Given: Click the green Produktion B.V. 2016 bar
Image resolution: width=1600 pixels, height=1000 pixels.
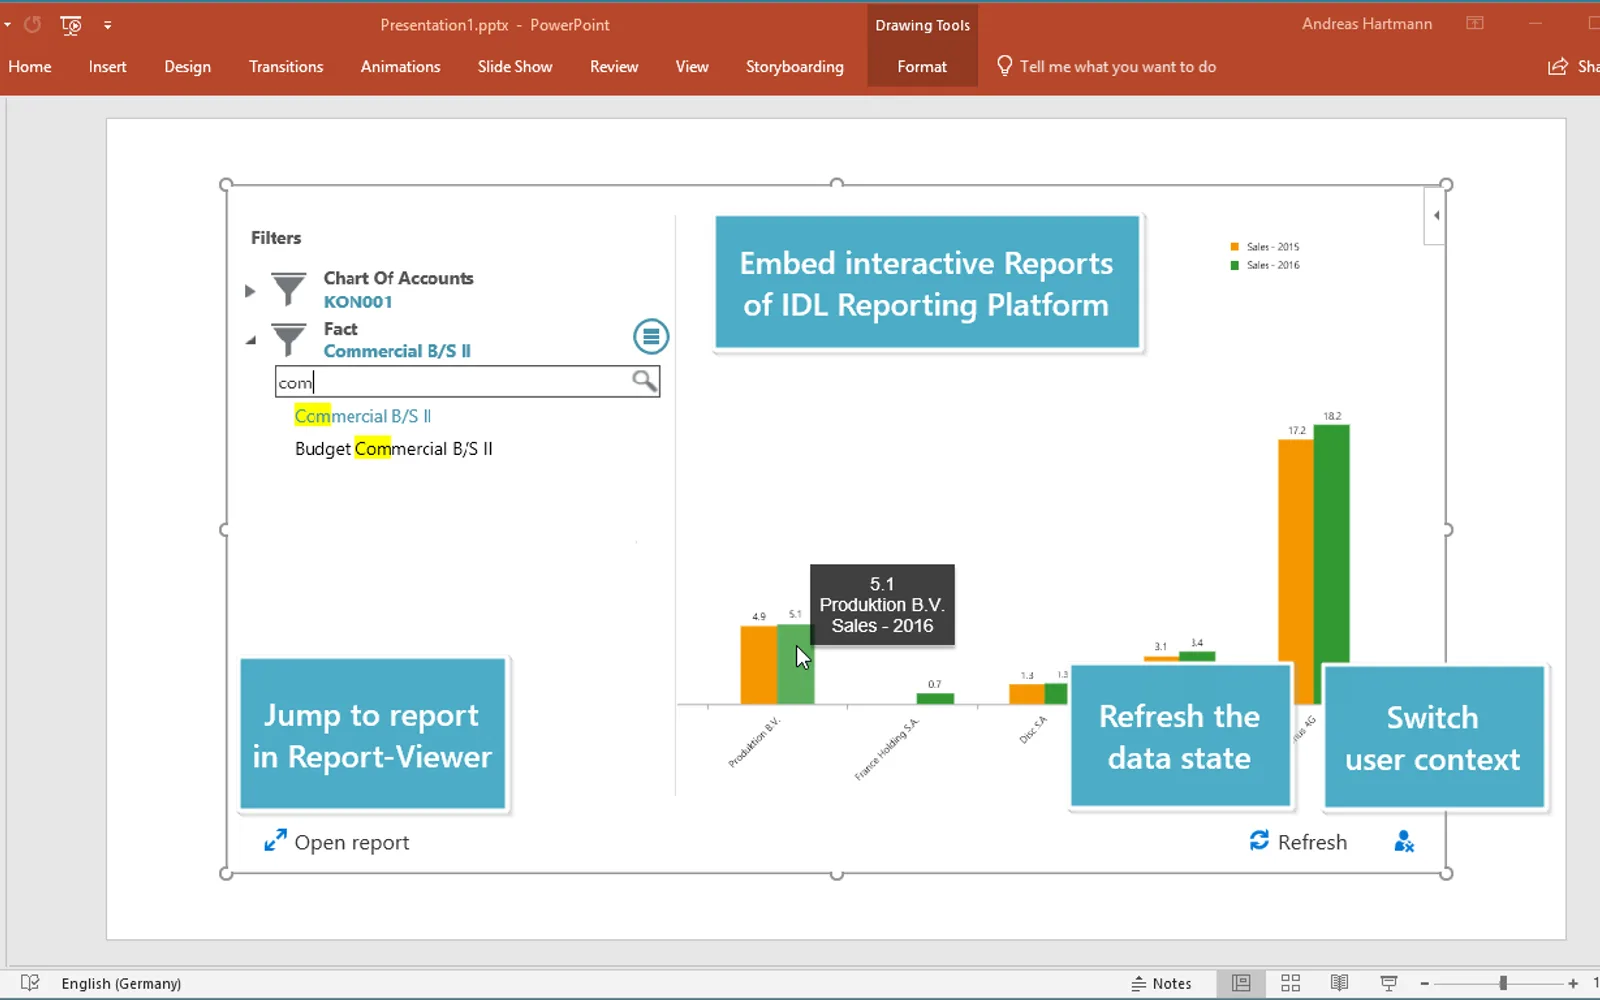Looking at the screenshot, I should click(795, 664).
